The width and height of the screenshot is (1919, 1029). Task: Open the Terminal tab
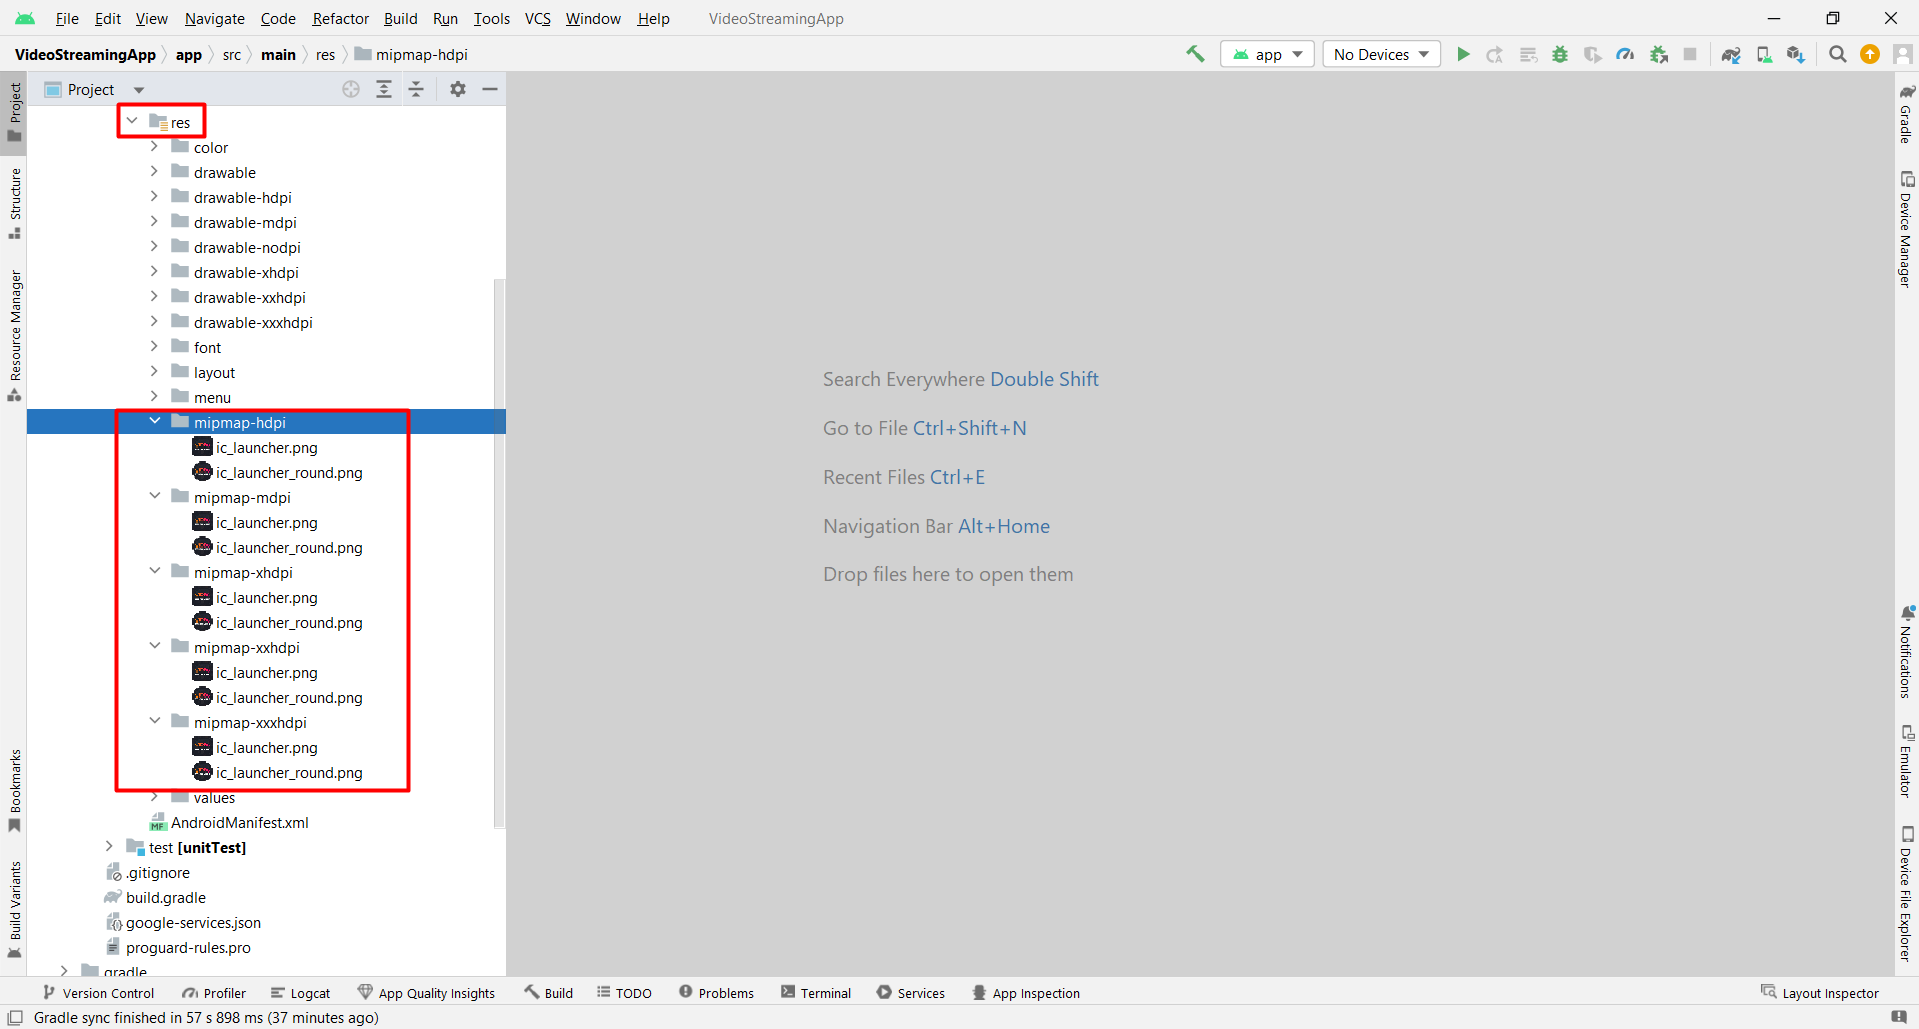pos(816,993)
